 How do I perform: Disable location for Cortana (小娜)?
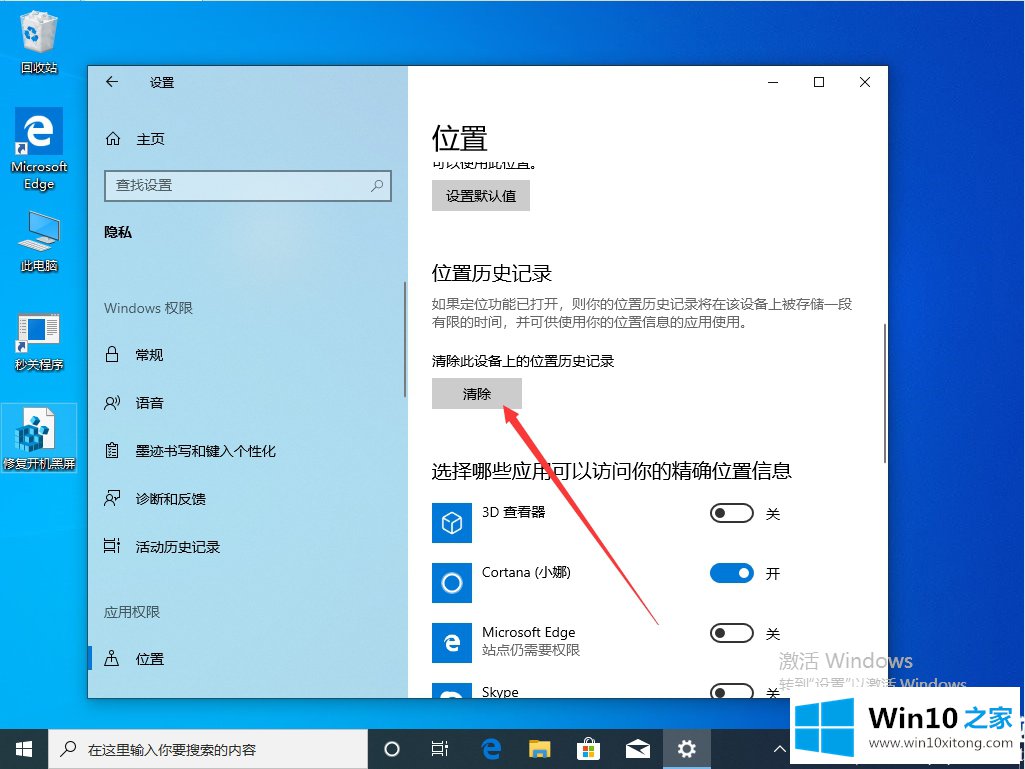731,574
